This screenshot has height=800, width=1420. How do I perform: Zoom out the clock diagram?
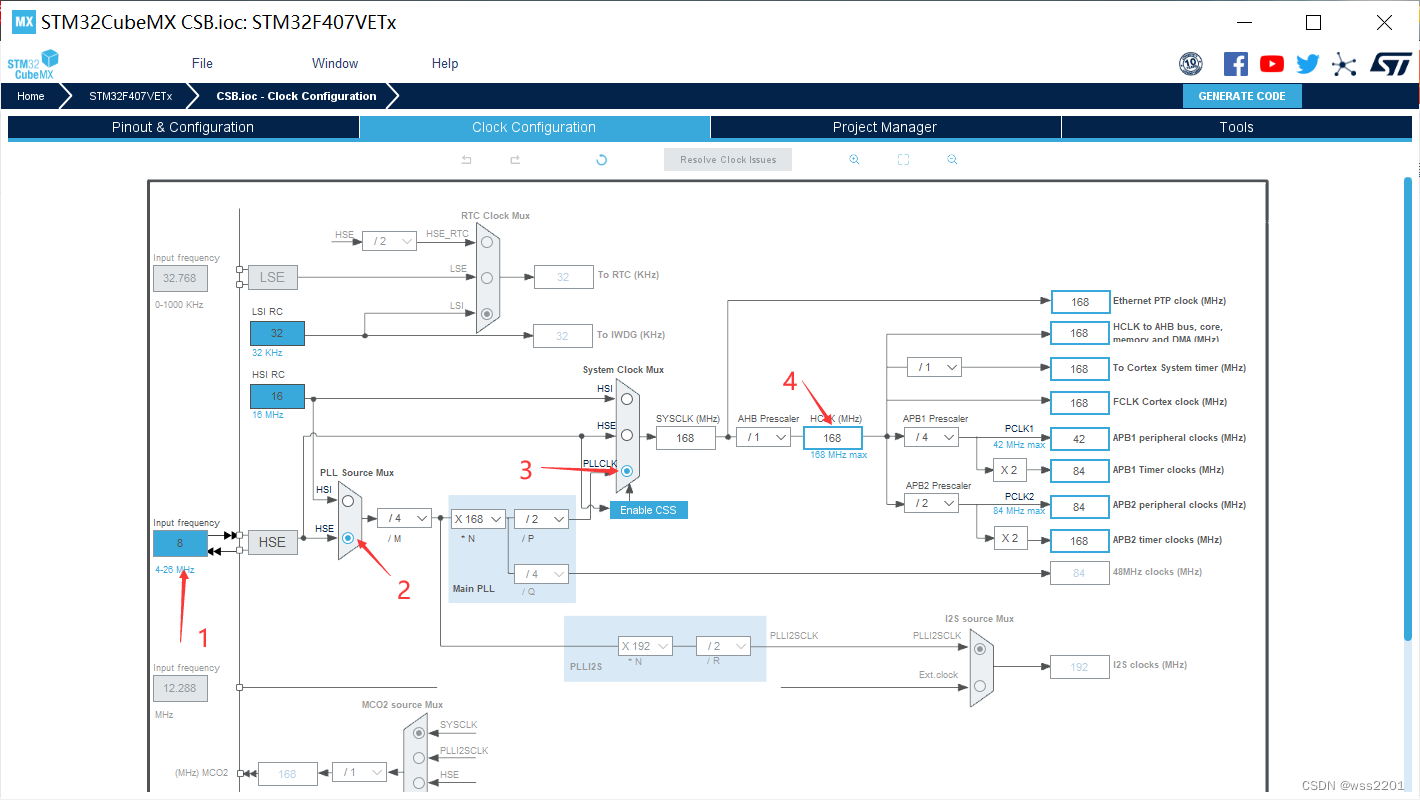pos(952,160)
